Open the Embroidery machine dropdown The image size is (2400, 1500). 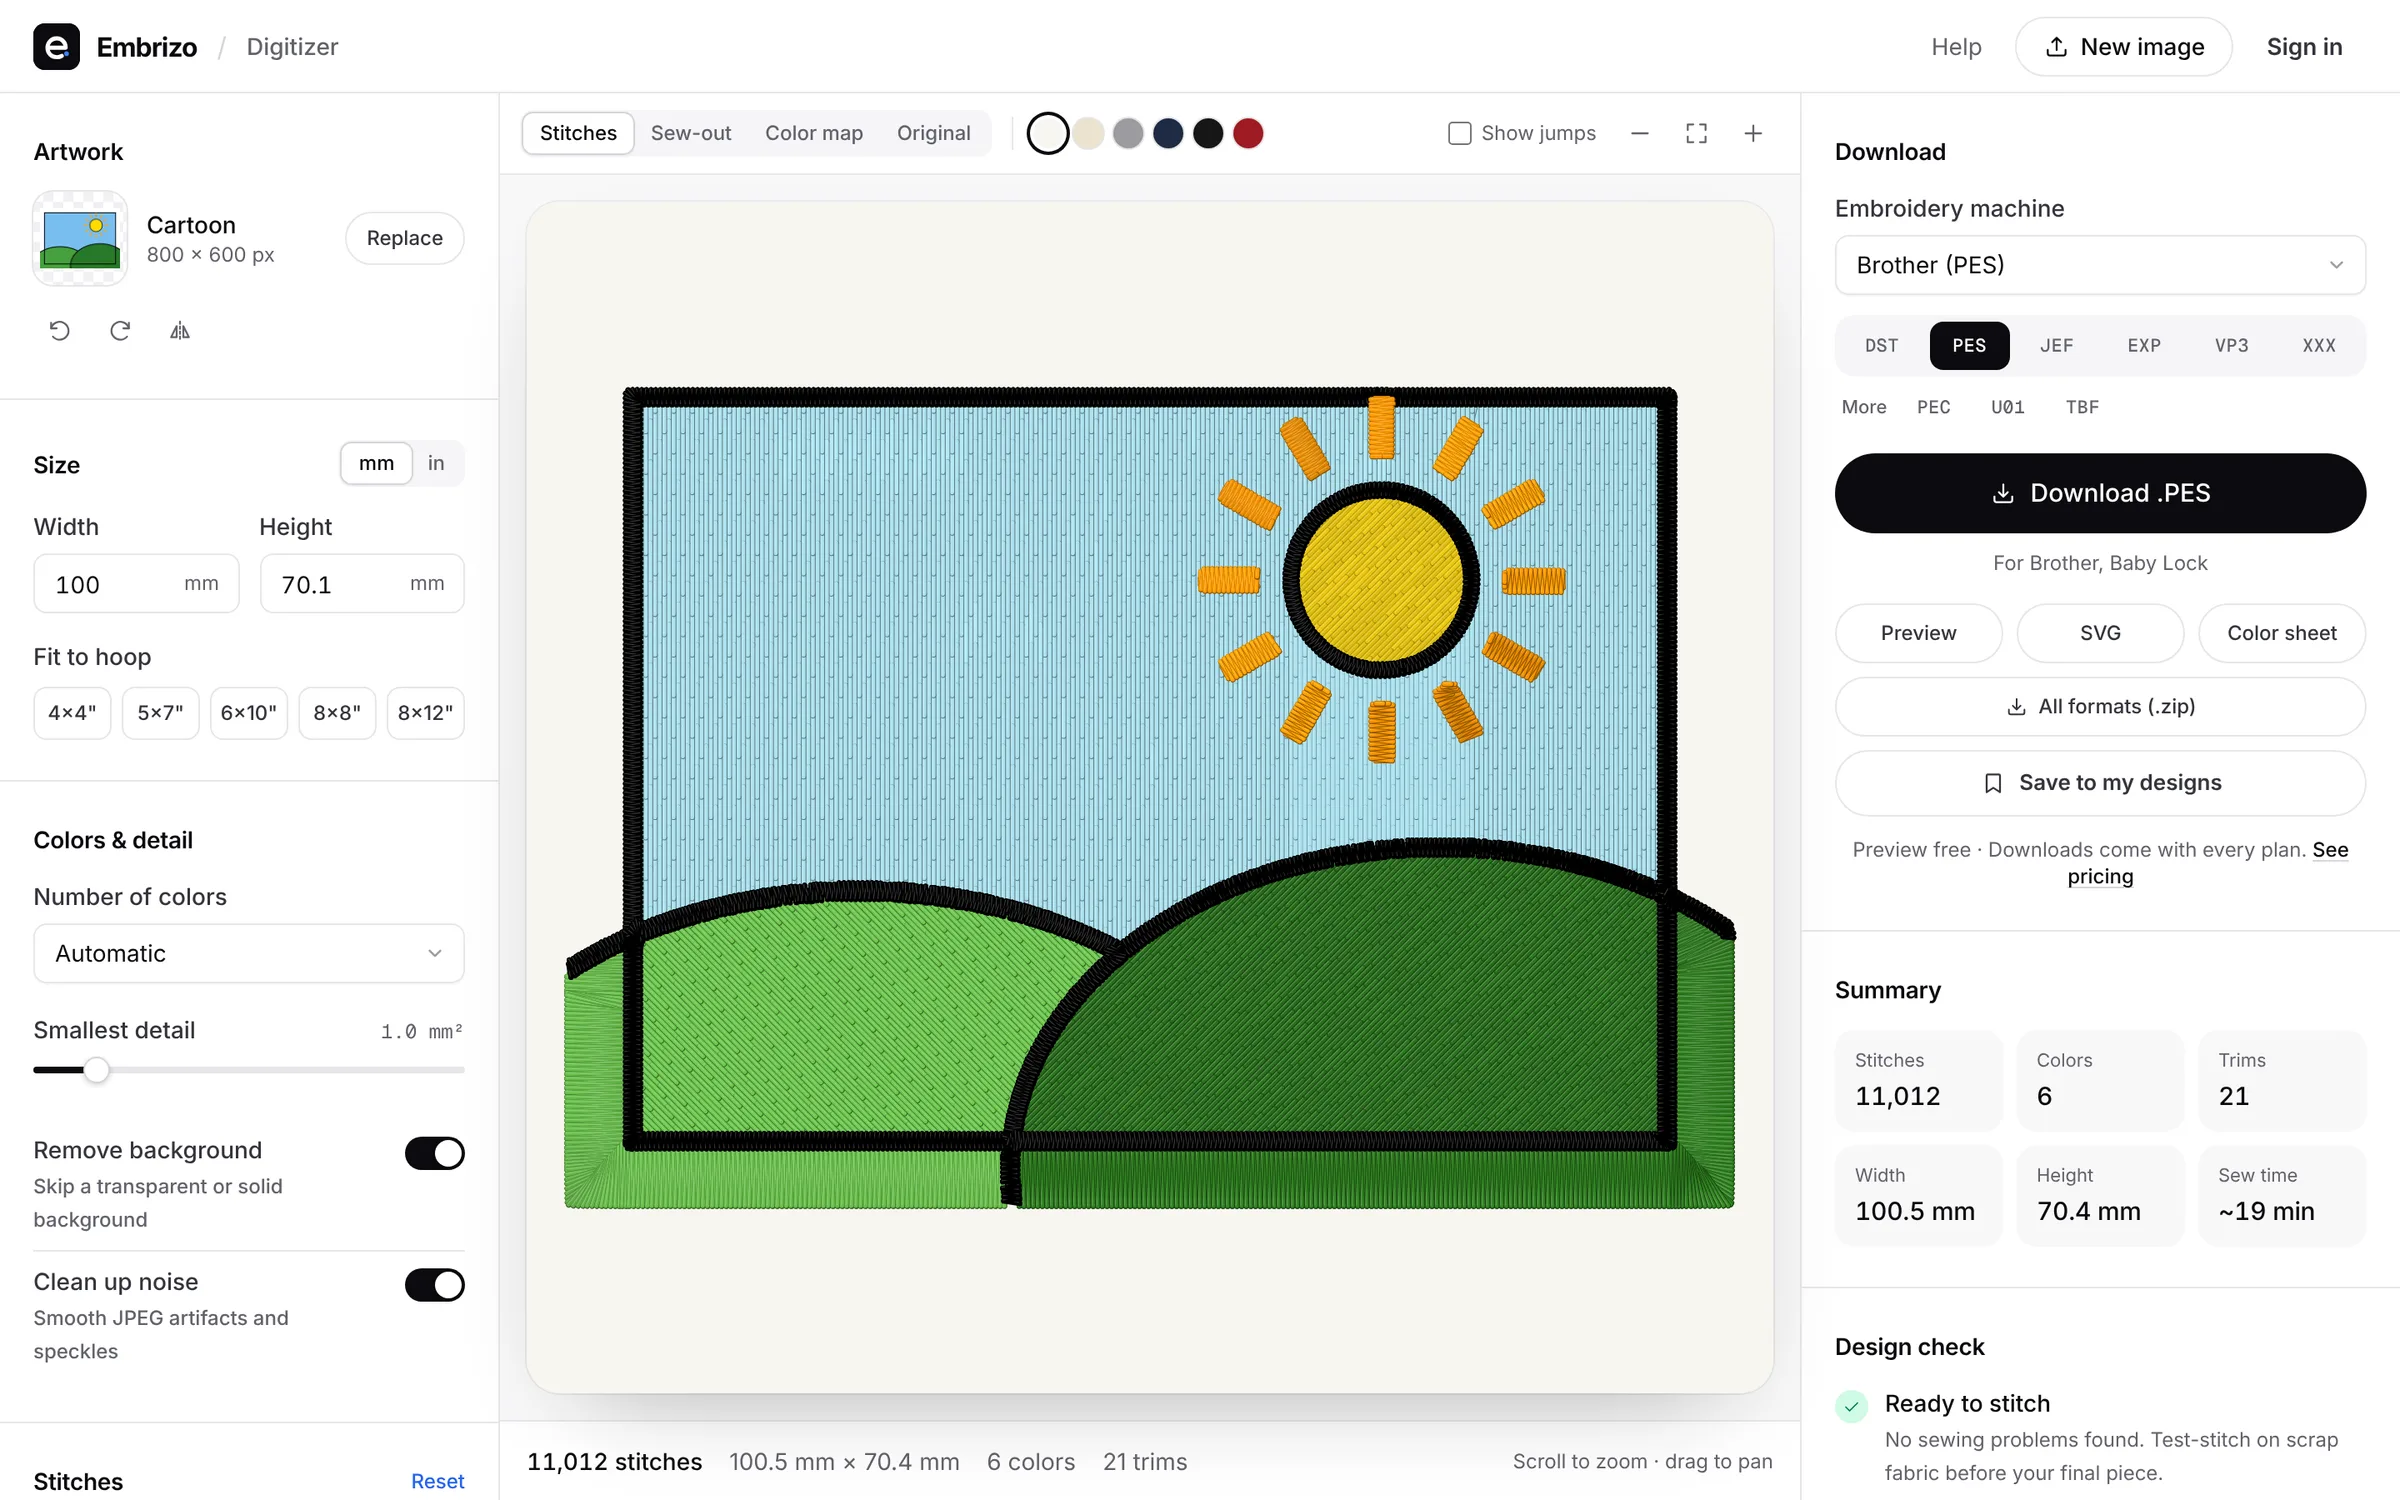[x=2100, y=265]
